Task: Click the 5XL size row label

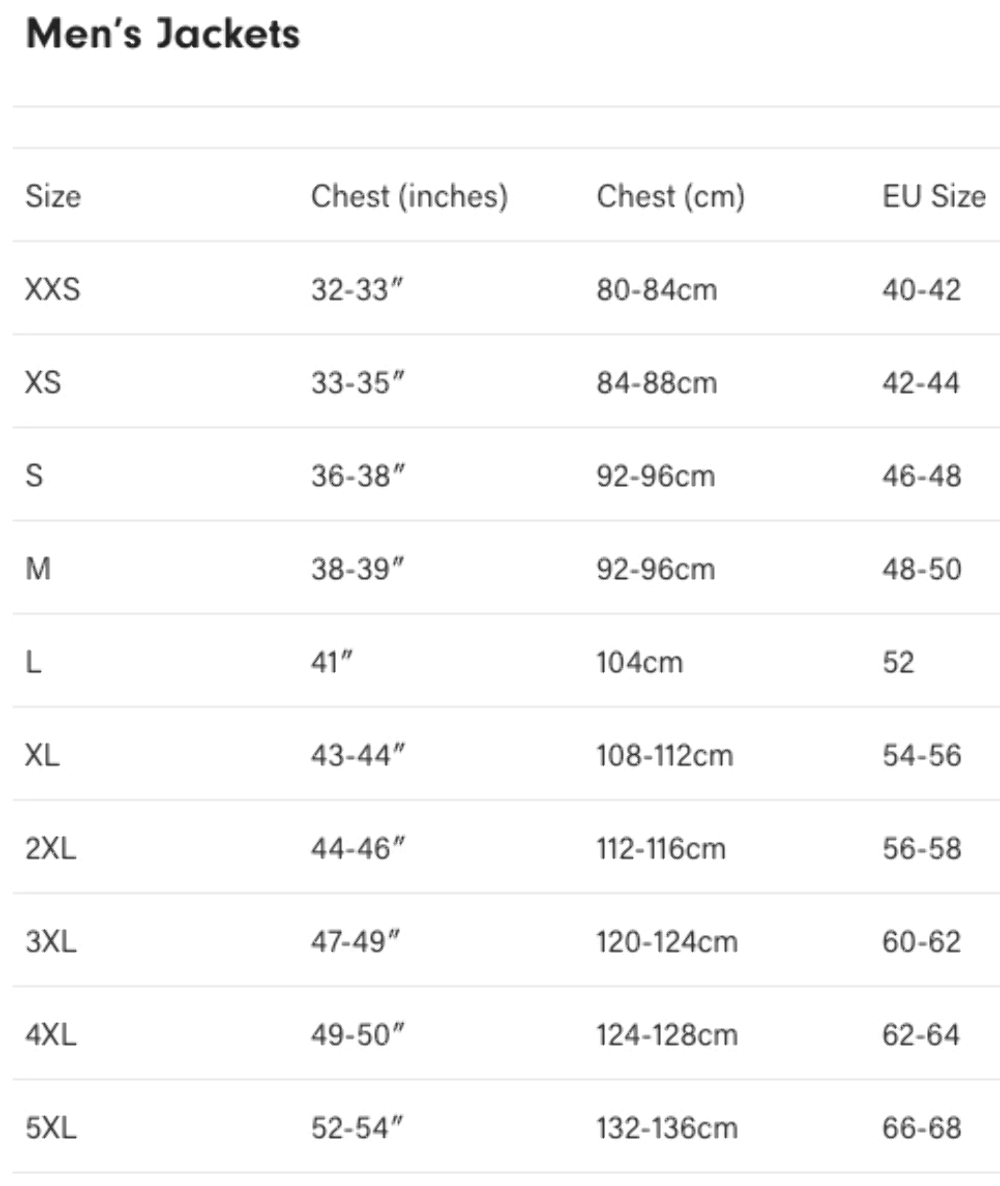Action: [51, 1128]
